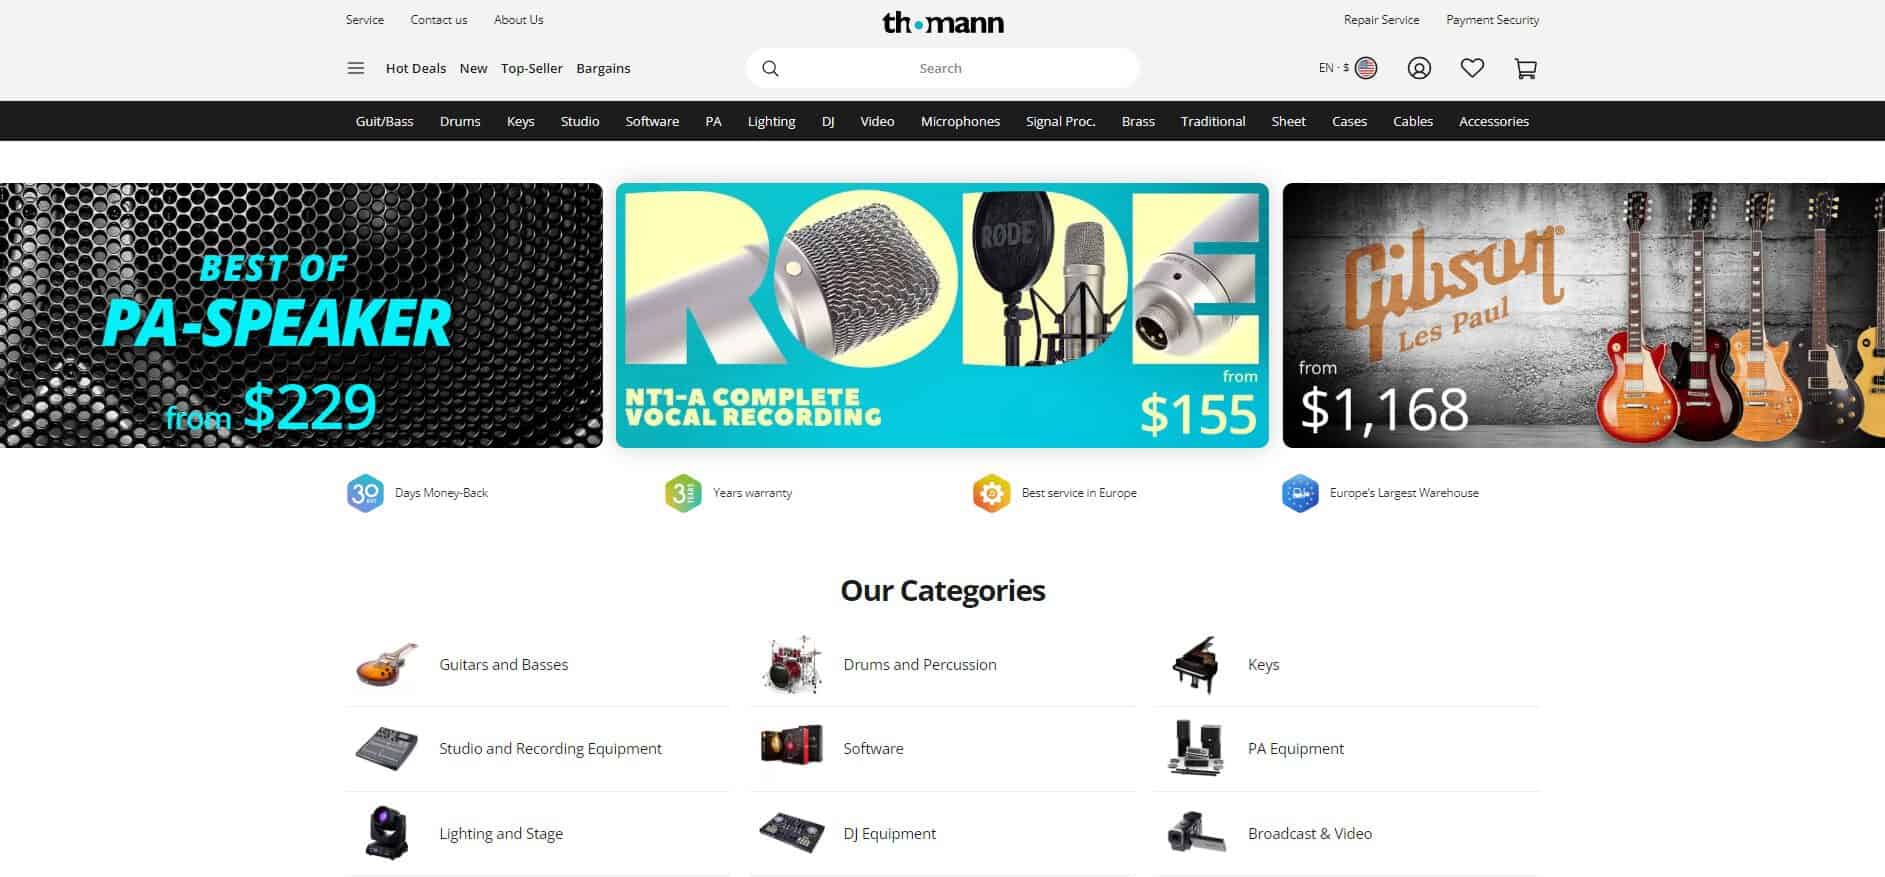Image resolution: width=1885 pixels, height=877 pixels.
Task: Select the Lighting navigation item
Action: point(771,121)
